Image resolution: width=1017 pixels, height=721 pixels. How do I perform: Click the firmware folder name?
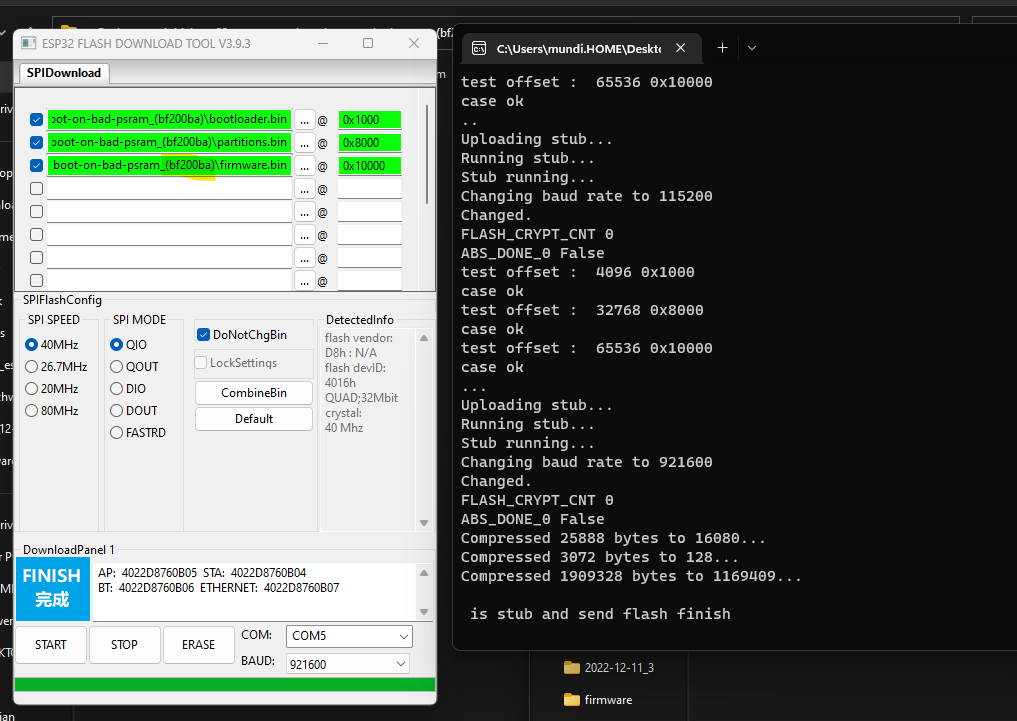(x=608, y=700)
